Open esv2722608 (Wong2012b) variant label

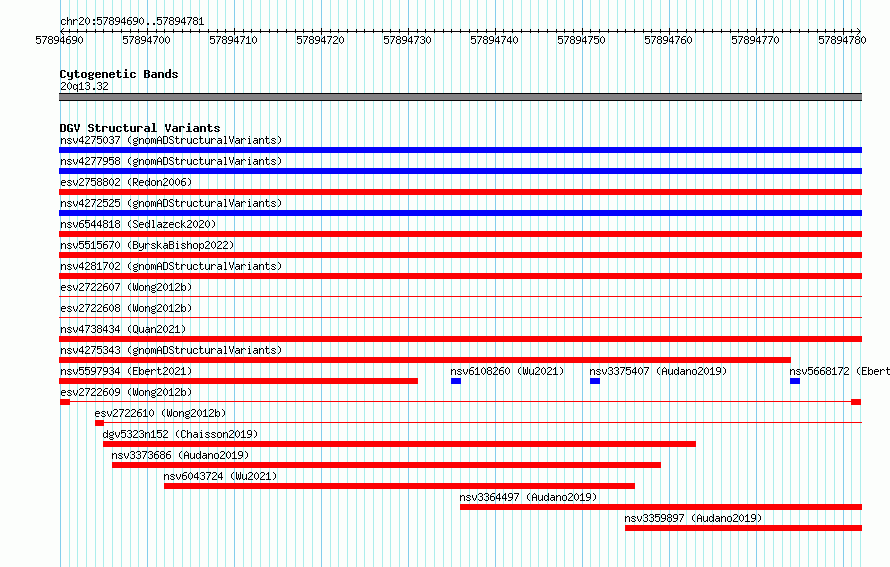pos(126,308)
